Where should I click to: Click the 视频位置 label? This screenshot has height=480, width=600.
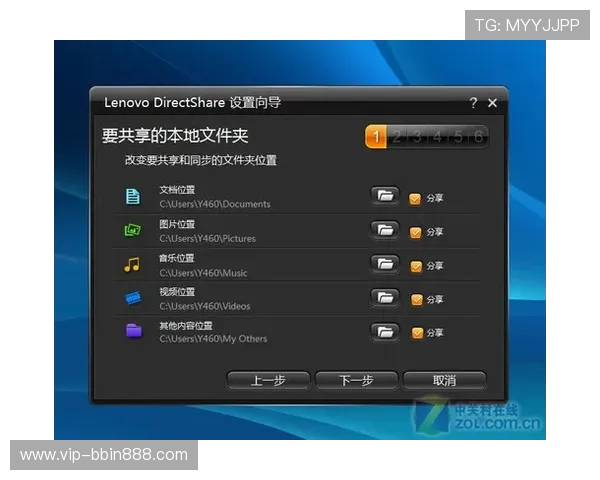coord(177,292)
